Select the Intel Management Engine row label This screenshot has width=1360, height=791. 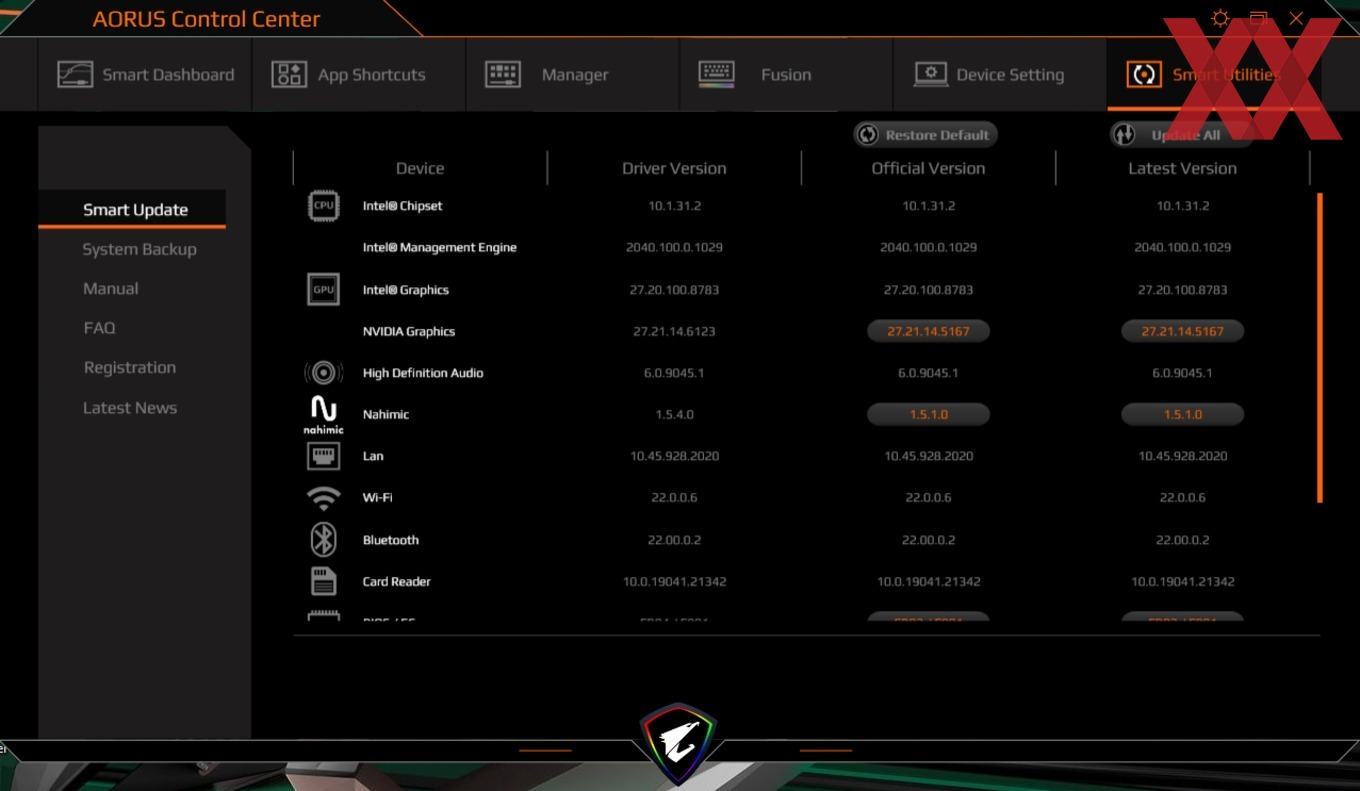(439, 248)
